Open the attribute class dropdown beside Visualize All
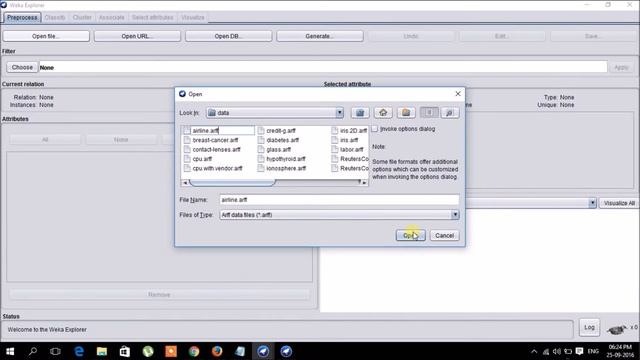640x360 pixels. click(x=592, y=203)
